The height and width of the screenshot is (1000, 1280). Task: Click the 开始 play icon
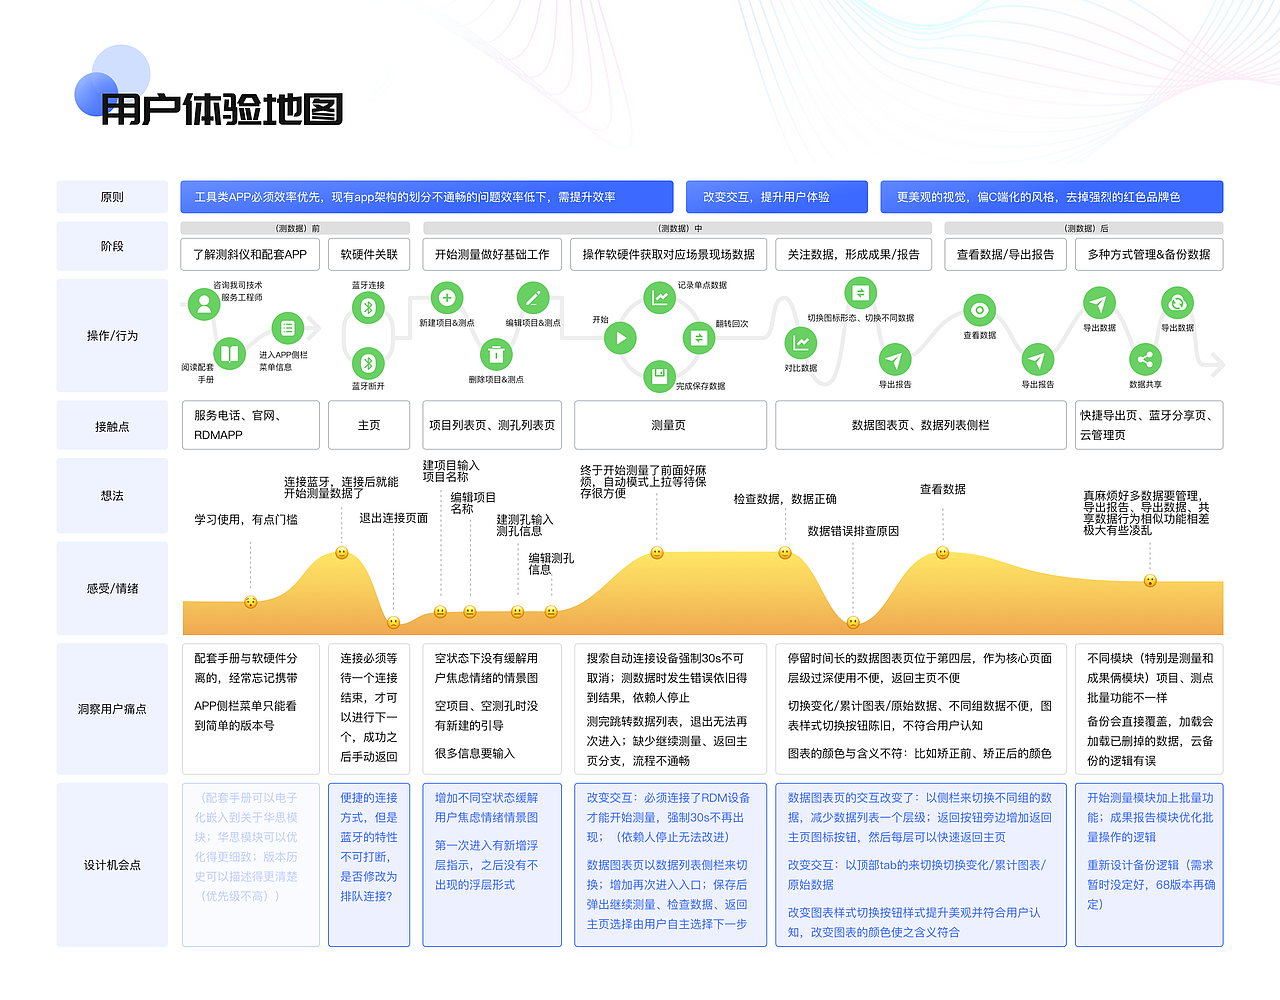(620, 338)
